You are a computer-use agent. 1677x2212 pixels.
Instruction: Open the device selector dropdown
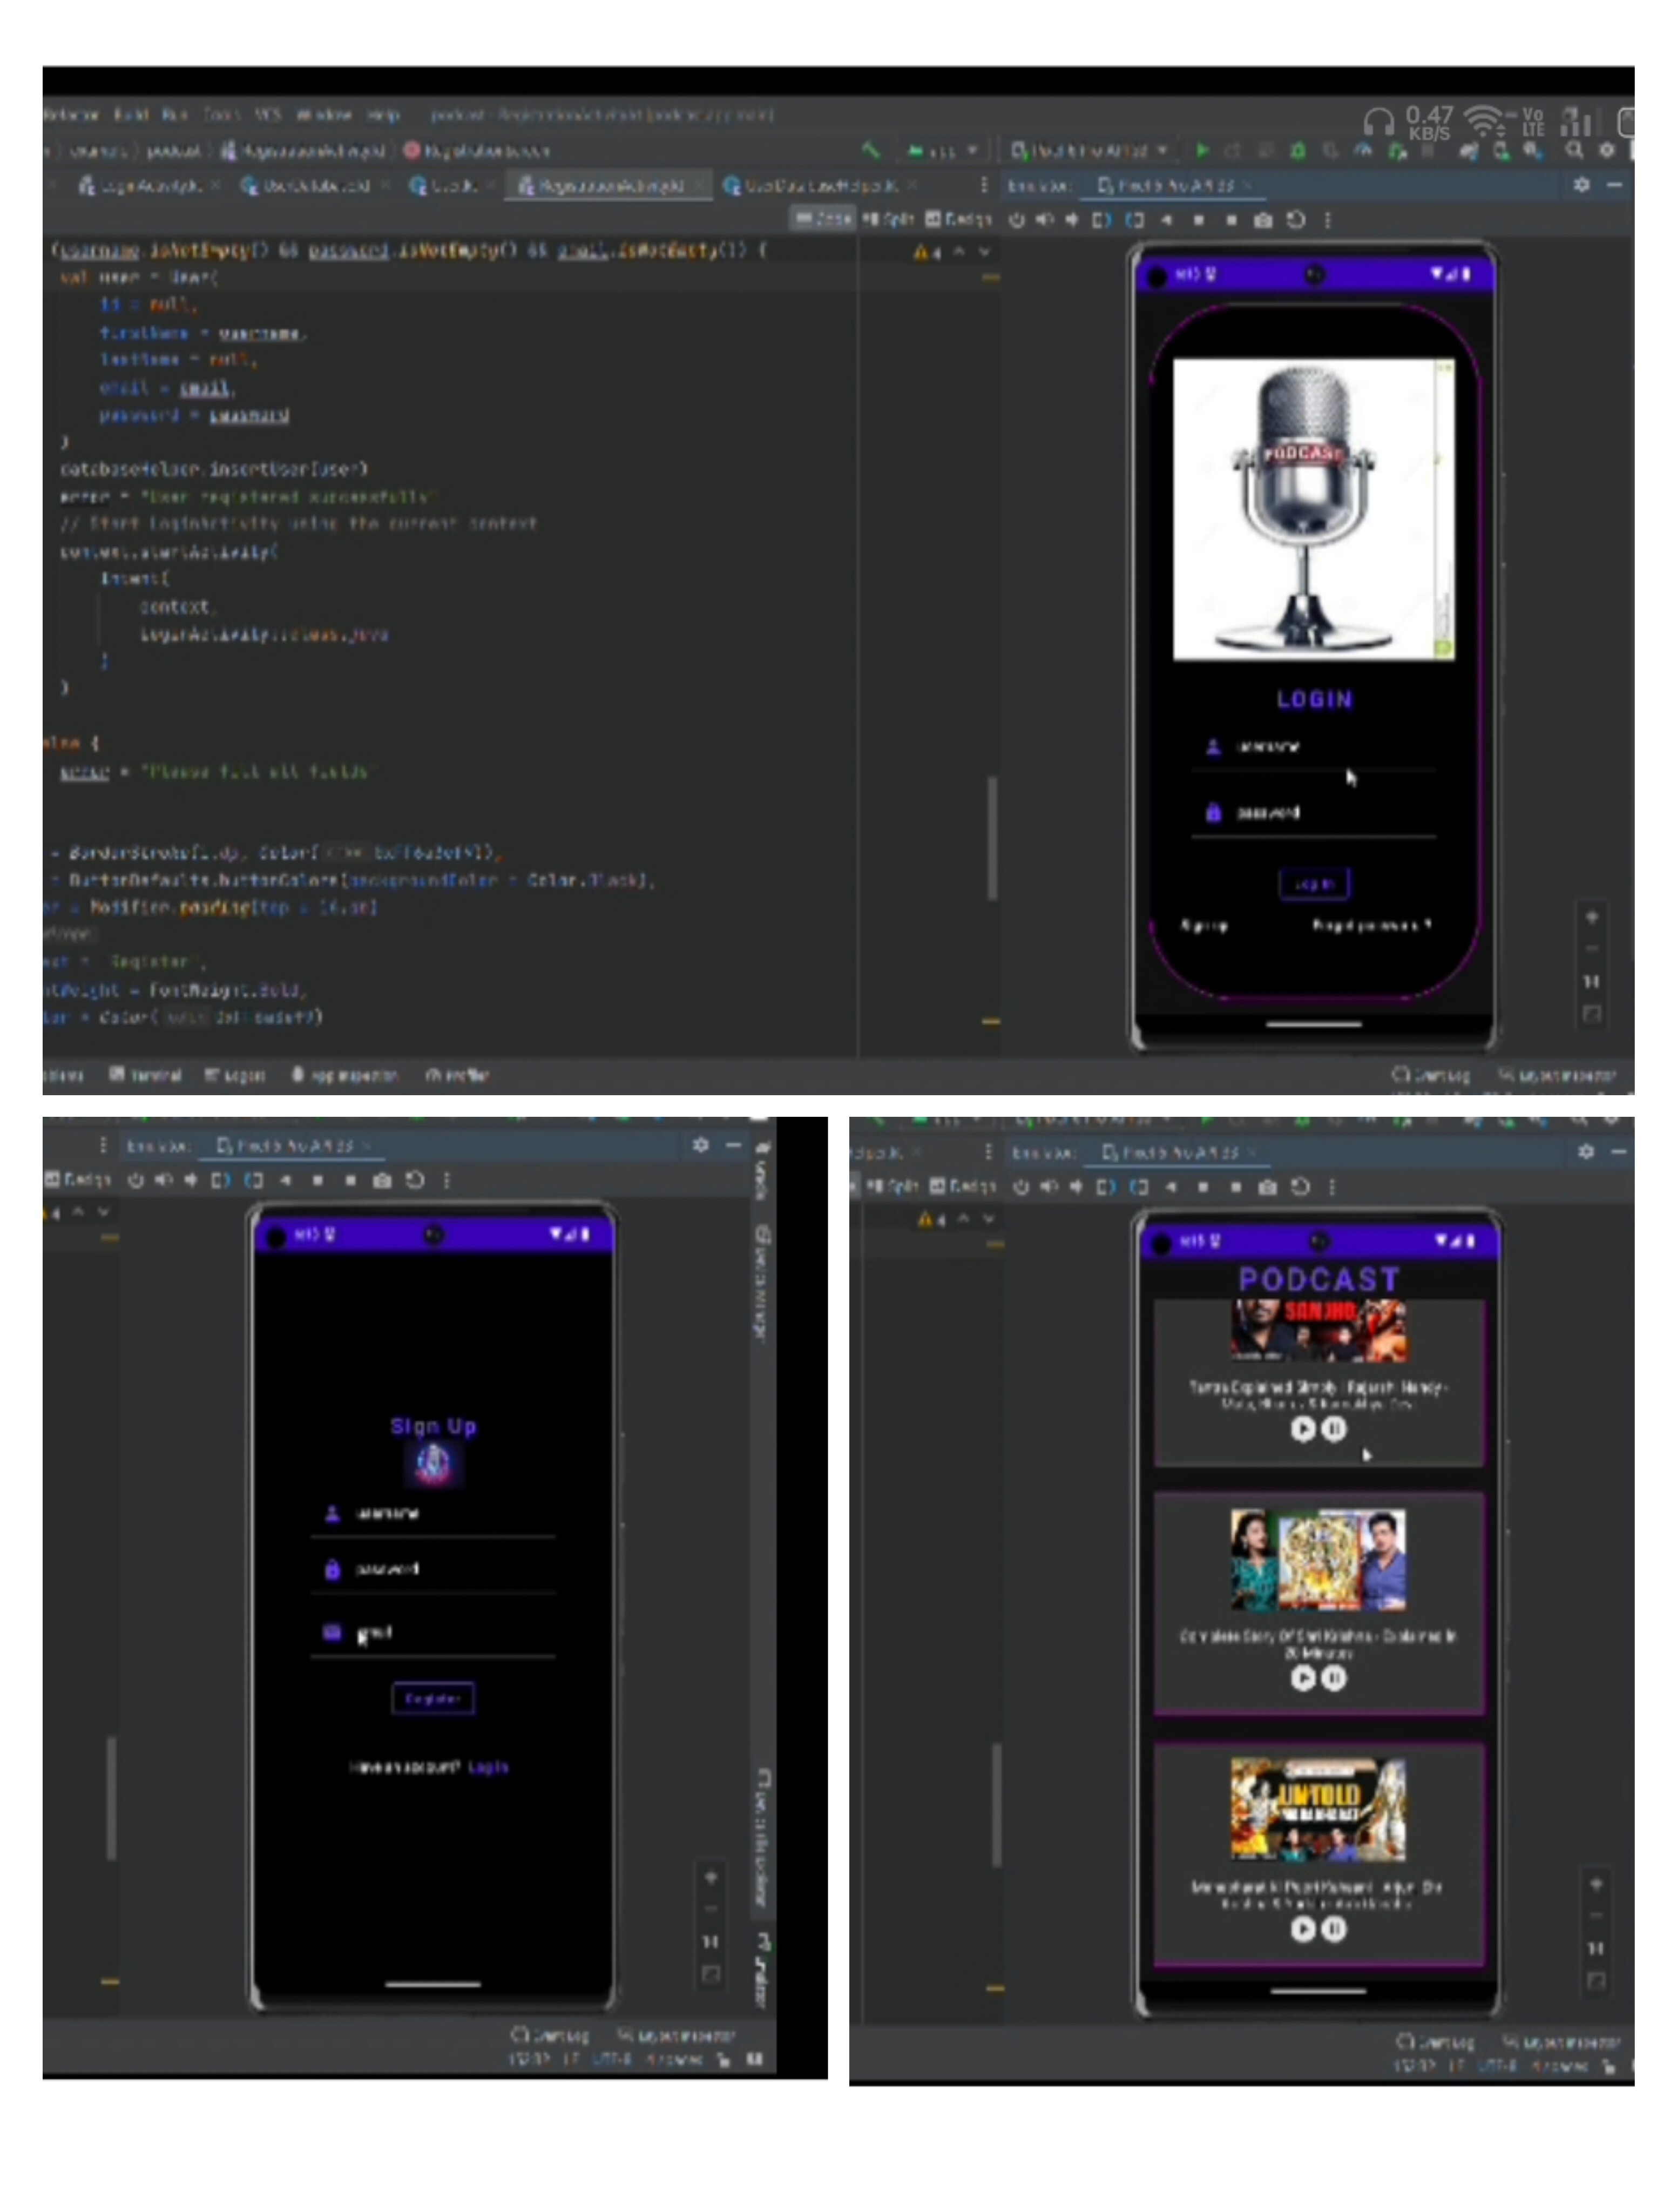click(x=1090, y=151)
